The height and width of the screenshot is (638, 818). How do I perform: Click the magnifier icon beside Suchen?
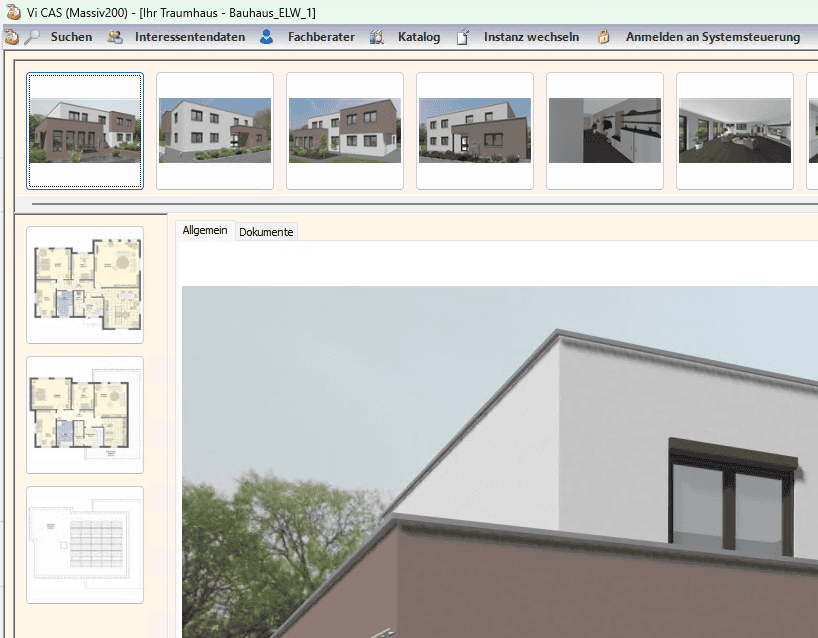tap(33, 37)
